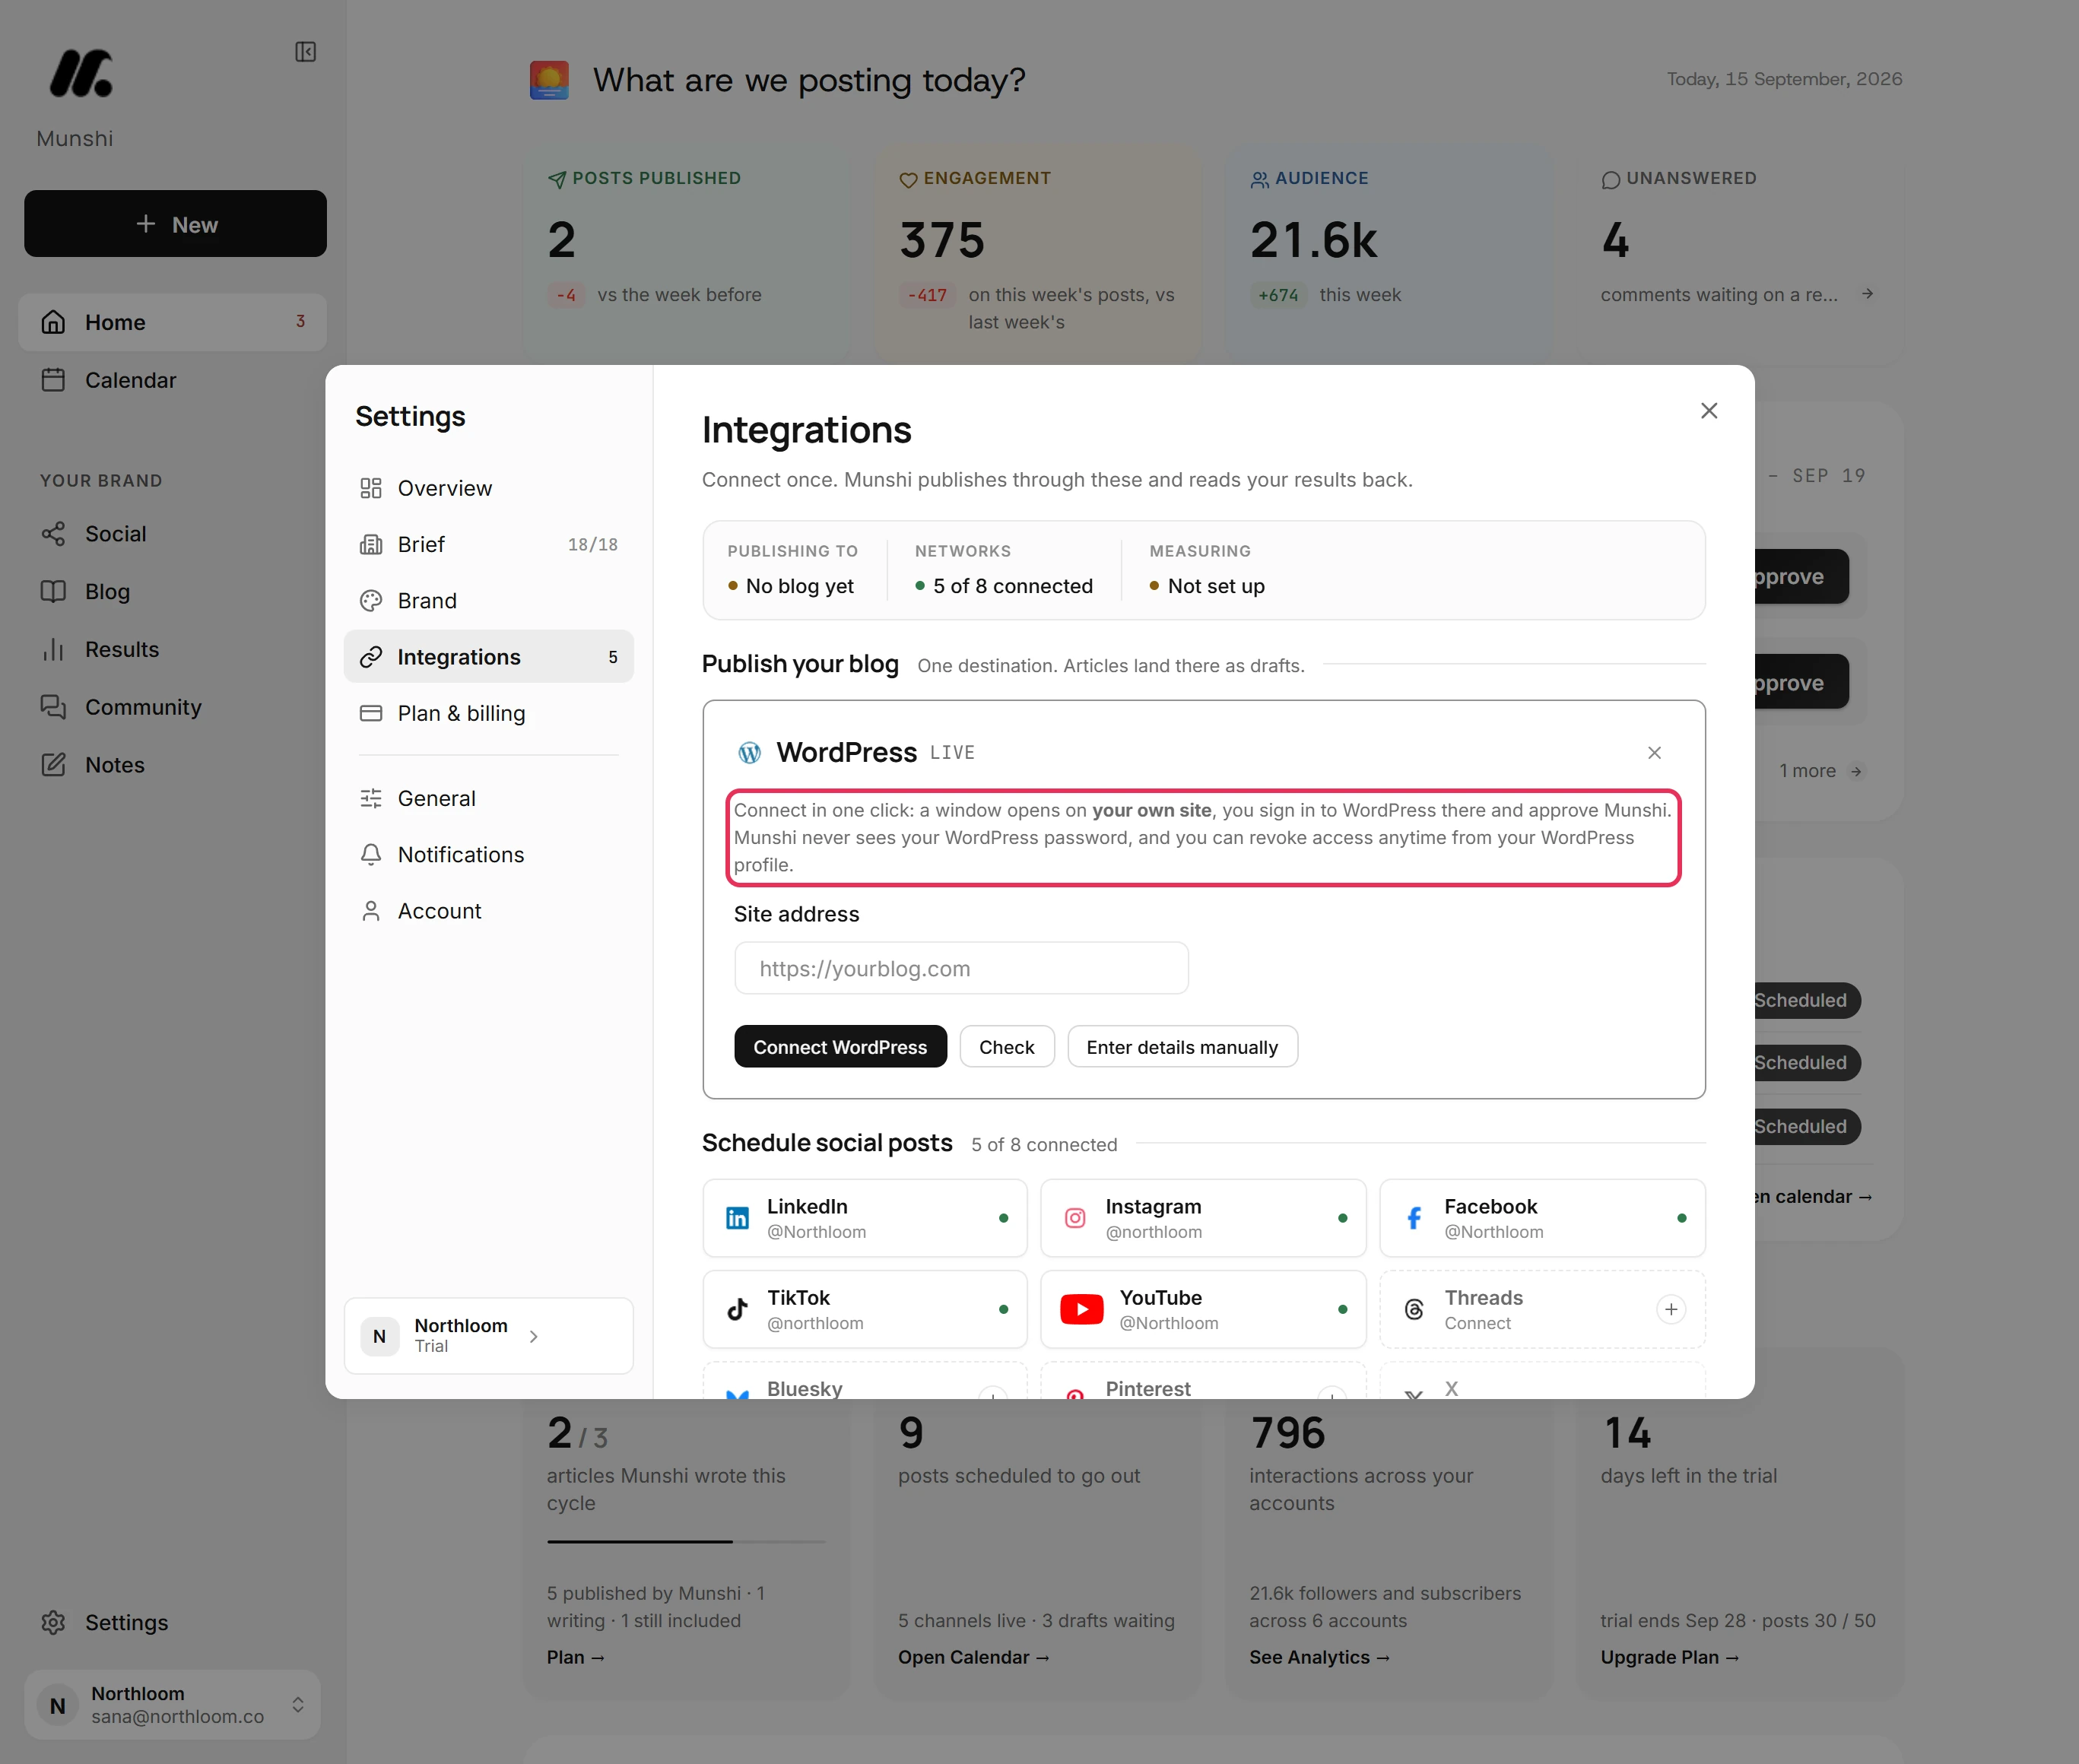This screenshot has width=2079, height=1764.
Task: Click the Notifications bell icon
Action: (x=371, y=855)
